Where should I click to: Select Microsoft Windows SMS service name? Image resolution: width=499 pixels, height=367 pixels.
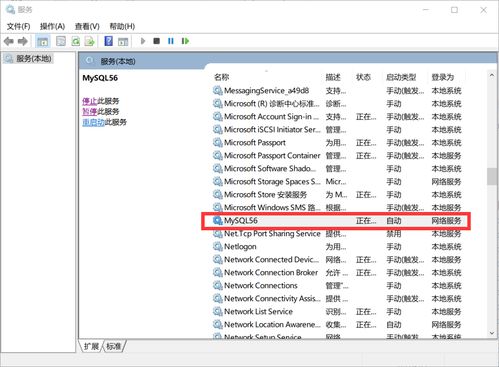click(272, 208)
